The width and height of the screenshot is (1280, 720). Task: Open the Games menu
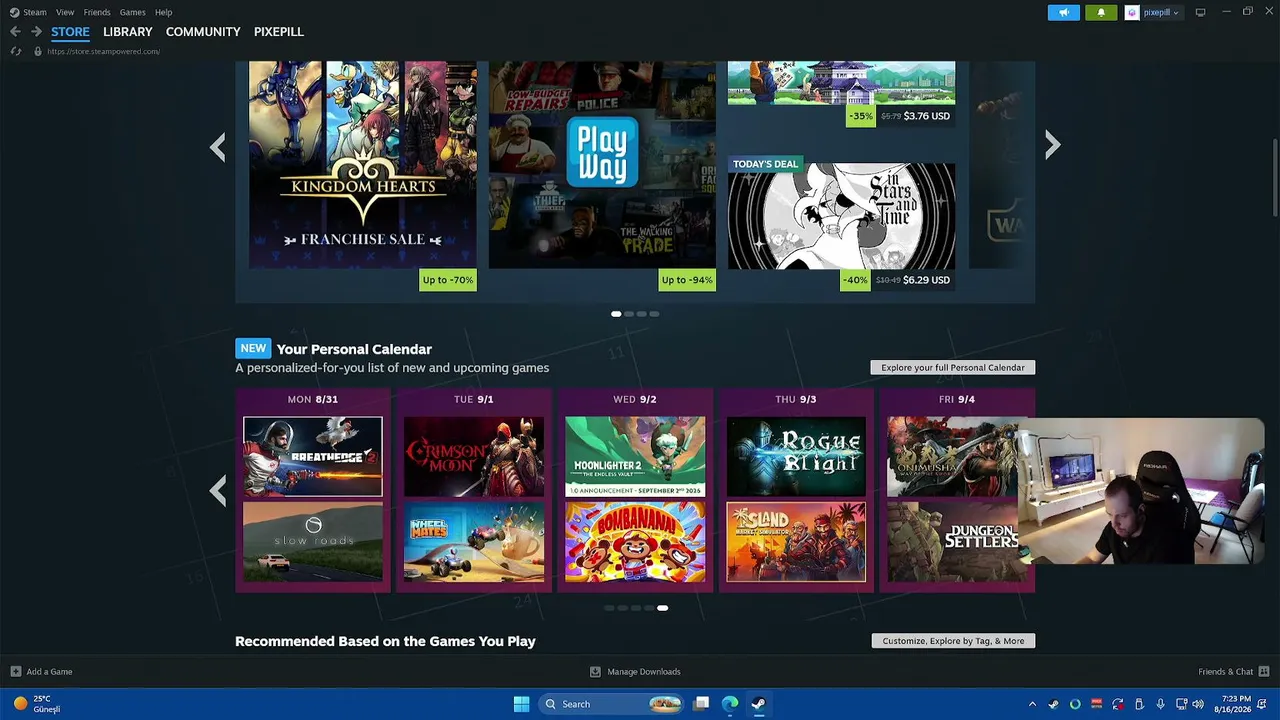click(x=132, y=12)
